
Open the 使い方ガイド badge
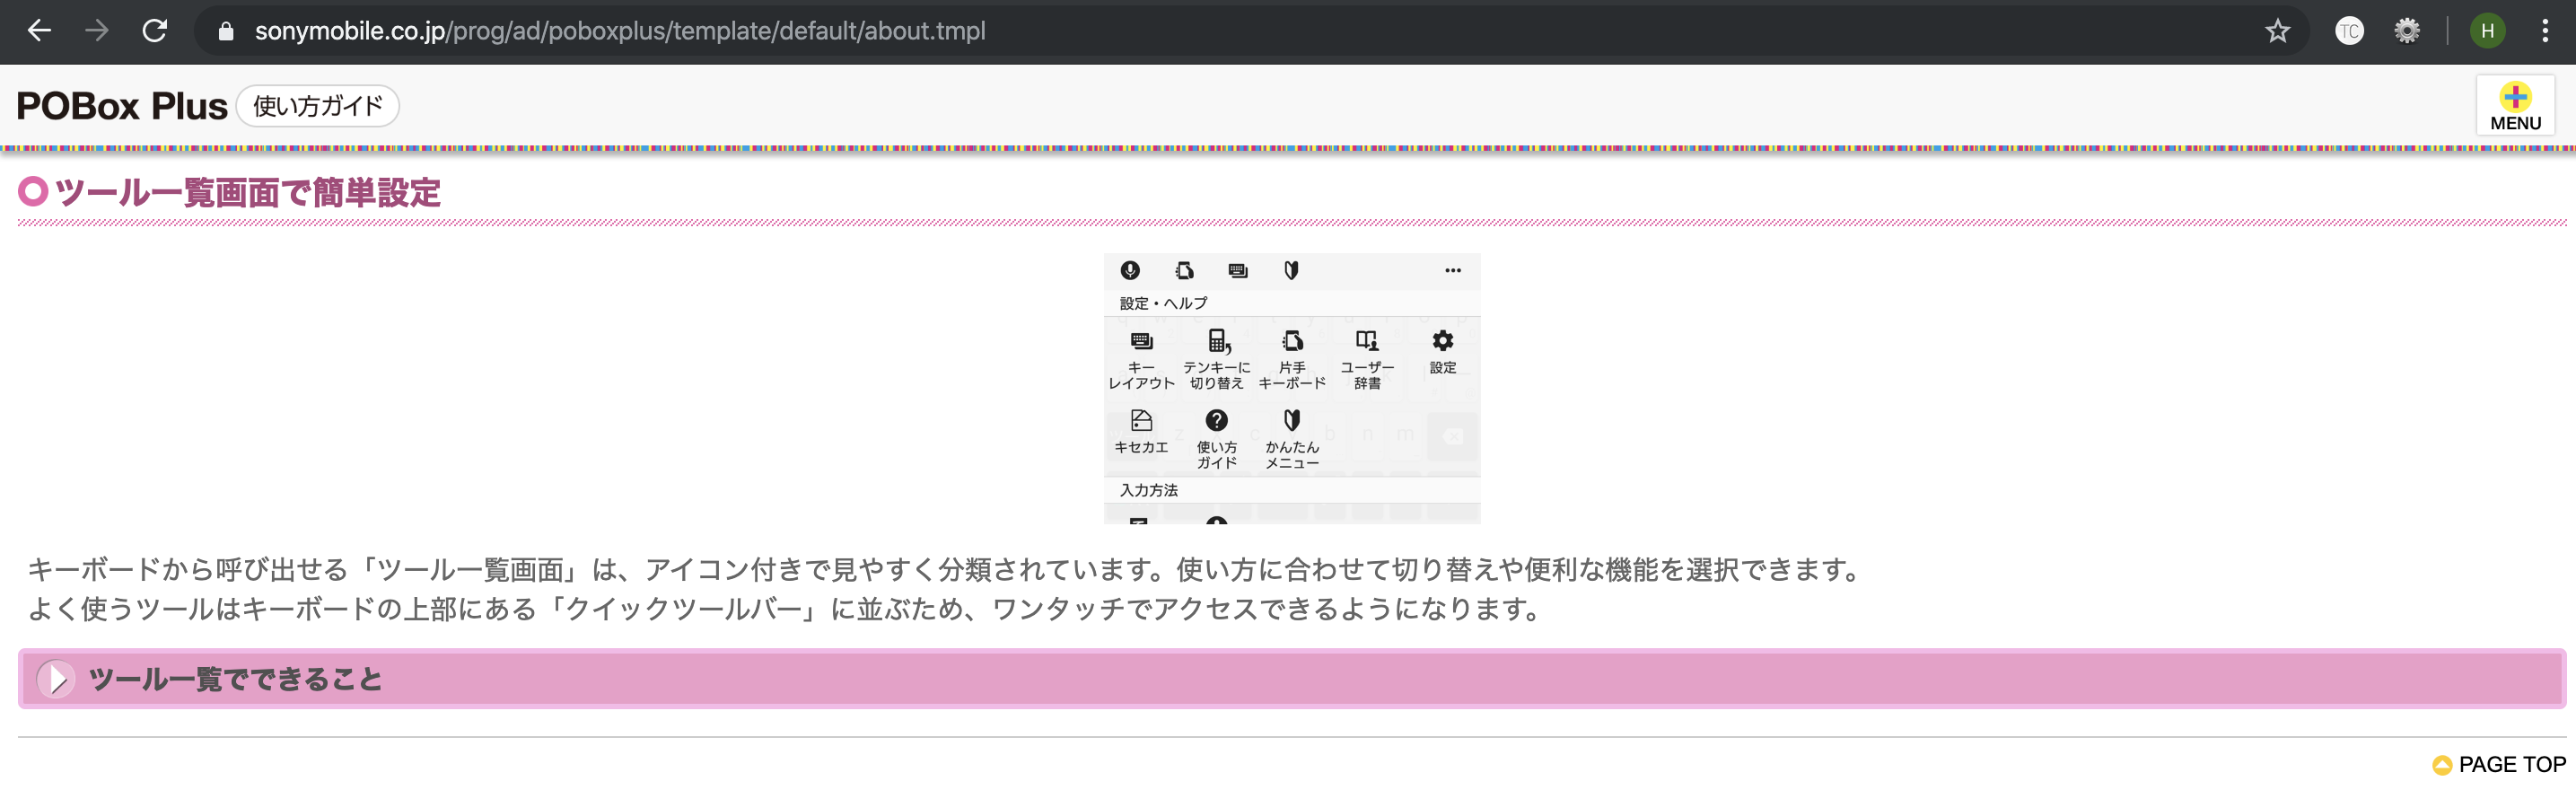(318, 106)
